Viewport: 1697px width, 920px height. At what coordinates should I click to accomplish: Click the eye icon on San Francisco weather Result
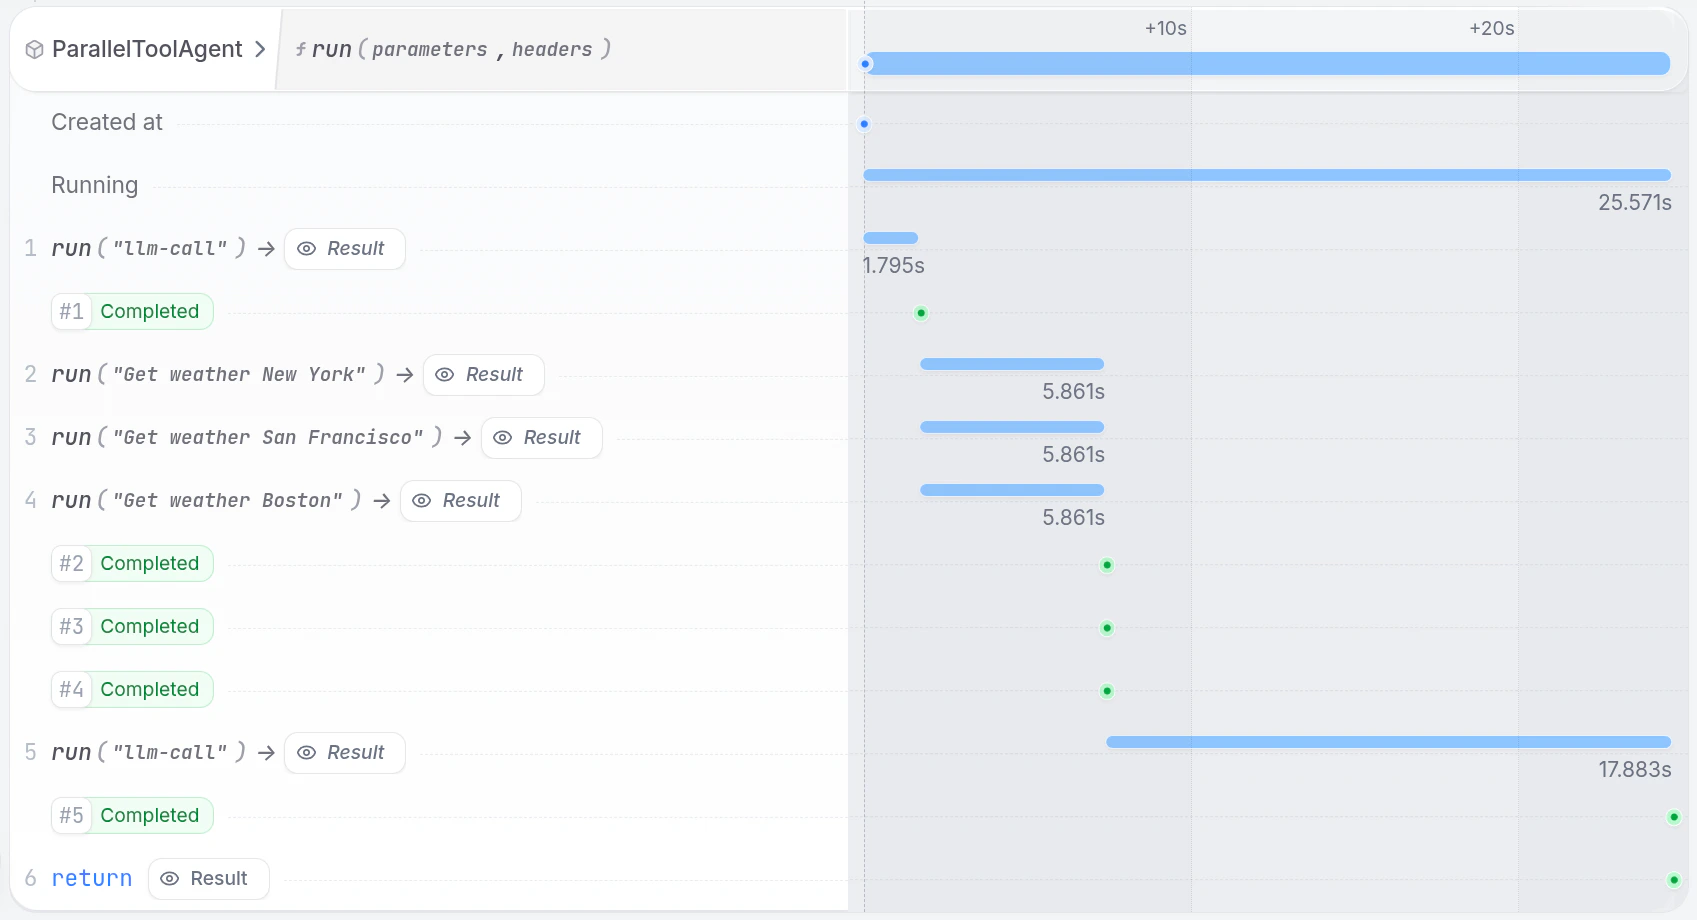pos(503,437)
